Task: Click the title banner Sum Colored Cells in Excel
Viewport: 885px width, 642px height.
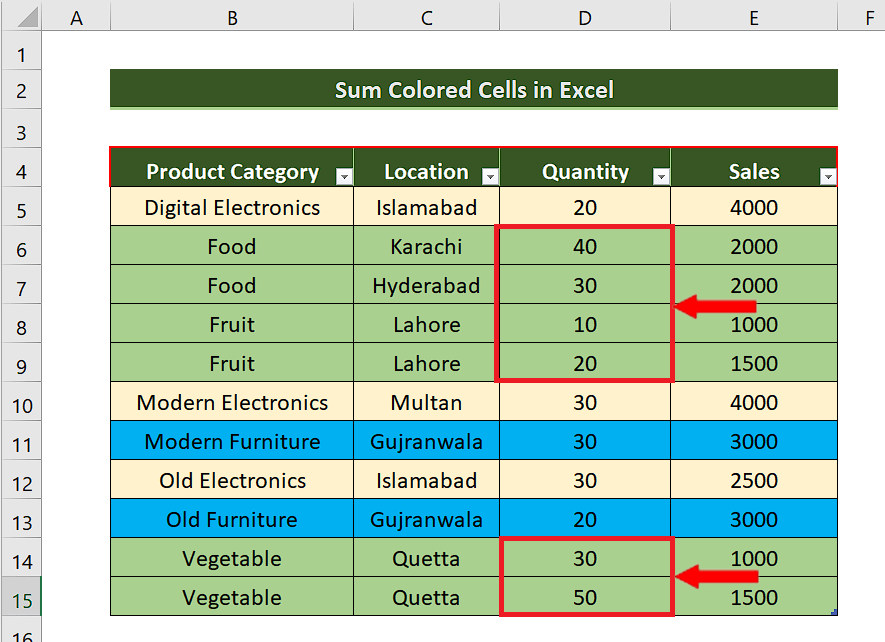Action: (473, 89)
